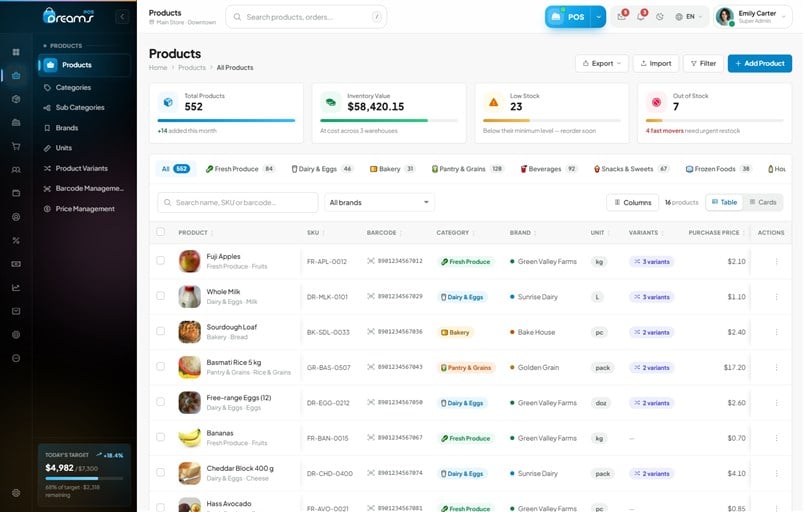The image size is (804, 512).
Task: Toggle the dark mode moon icon
Action: pyautogui.click(x=660, y=17)
